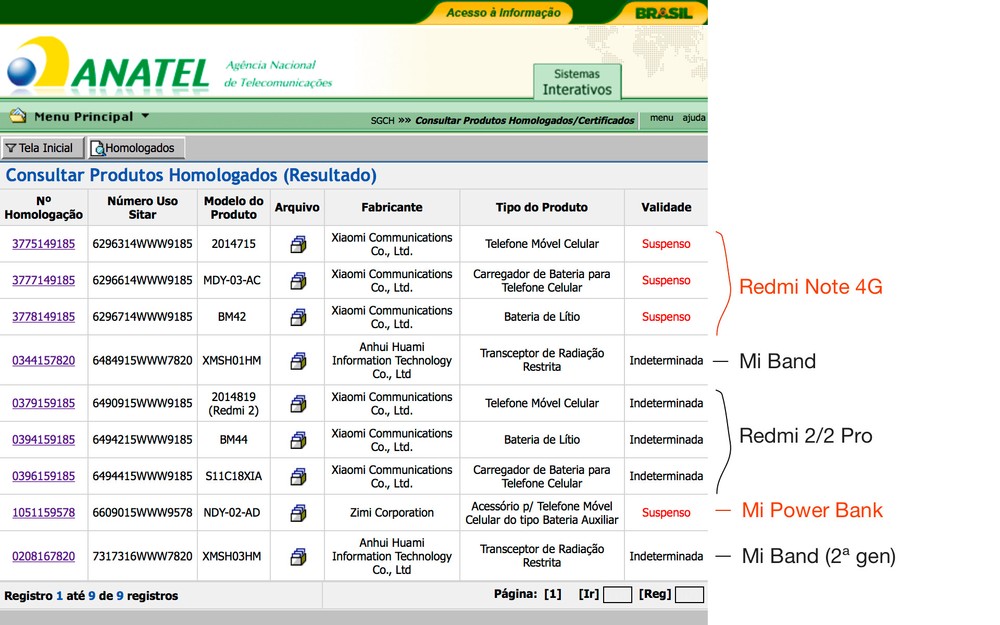
Task: Click the [Ir] go-to-page label
Action: coord(589,594)
